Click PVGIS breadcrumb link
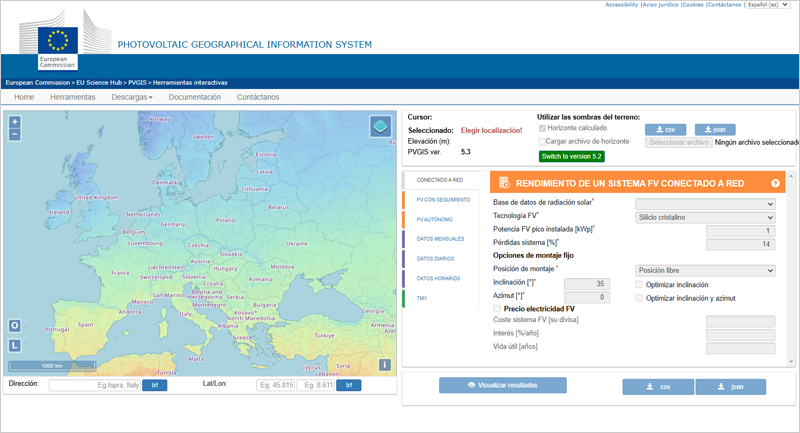Screen dimensions: 800x433 (137, 83)
